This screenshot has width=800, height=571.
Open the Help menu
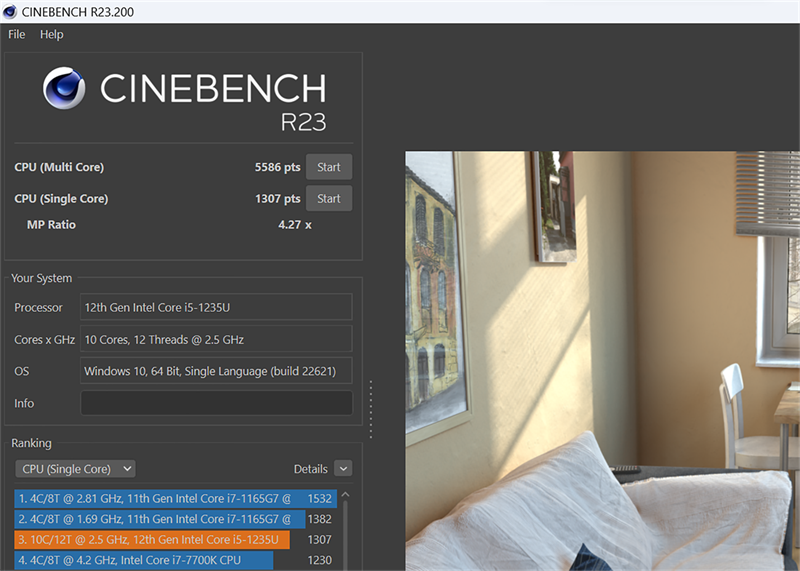(x=52, y=34)
